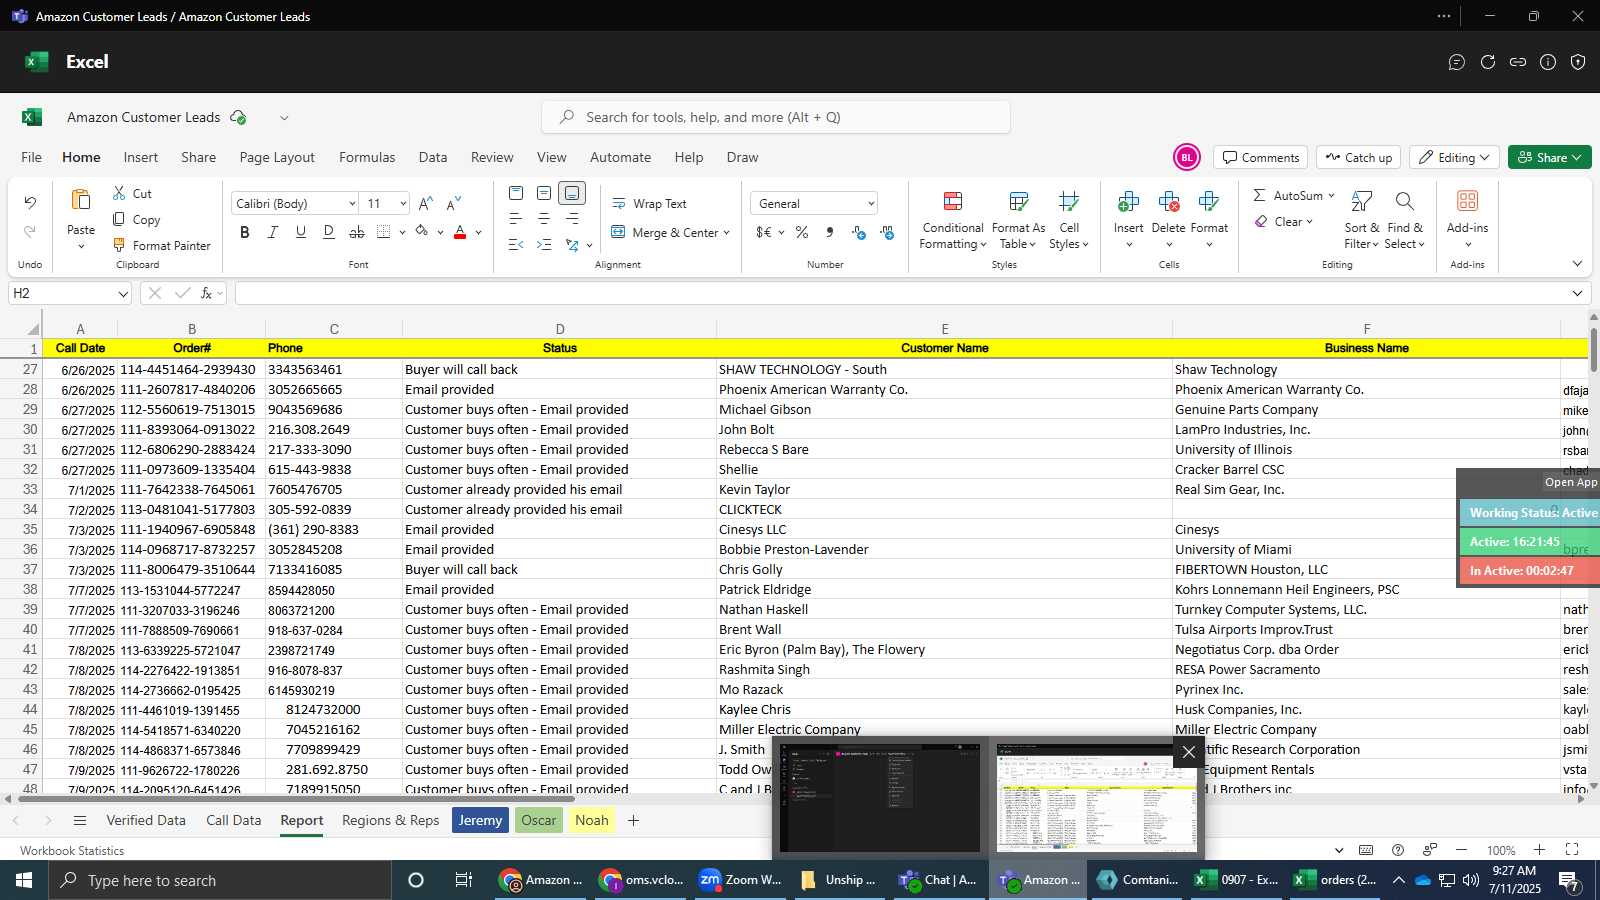Activate the Format Painter brush
The width and height of the screenshot is (1600, 900).
[119, 245]
